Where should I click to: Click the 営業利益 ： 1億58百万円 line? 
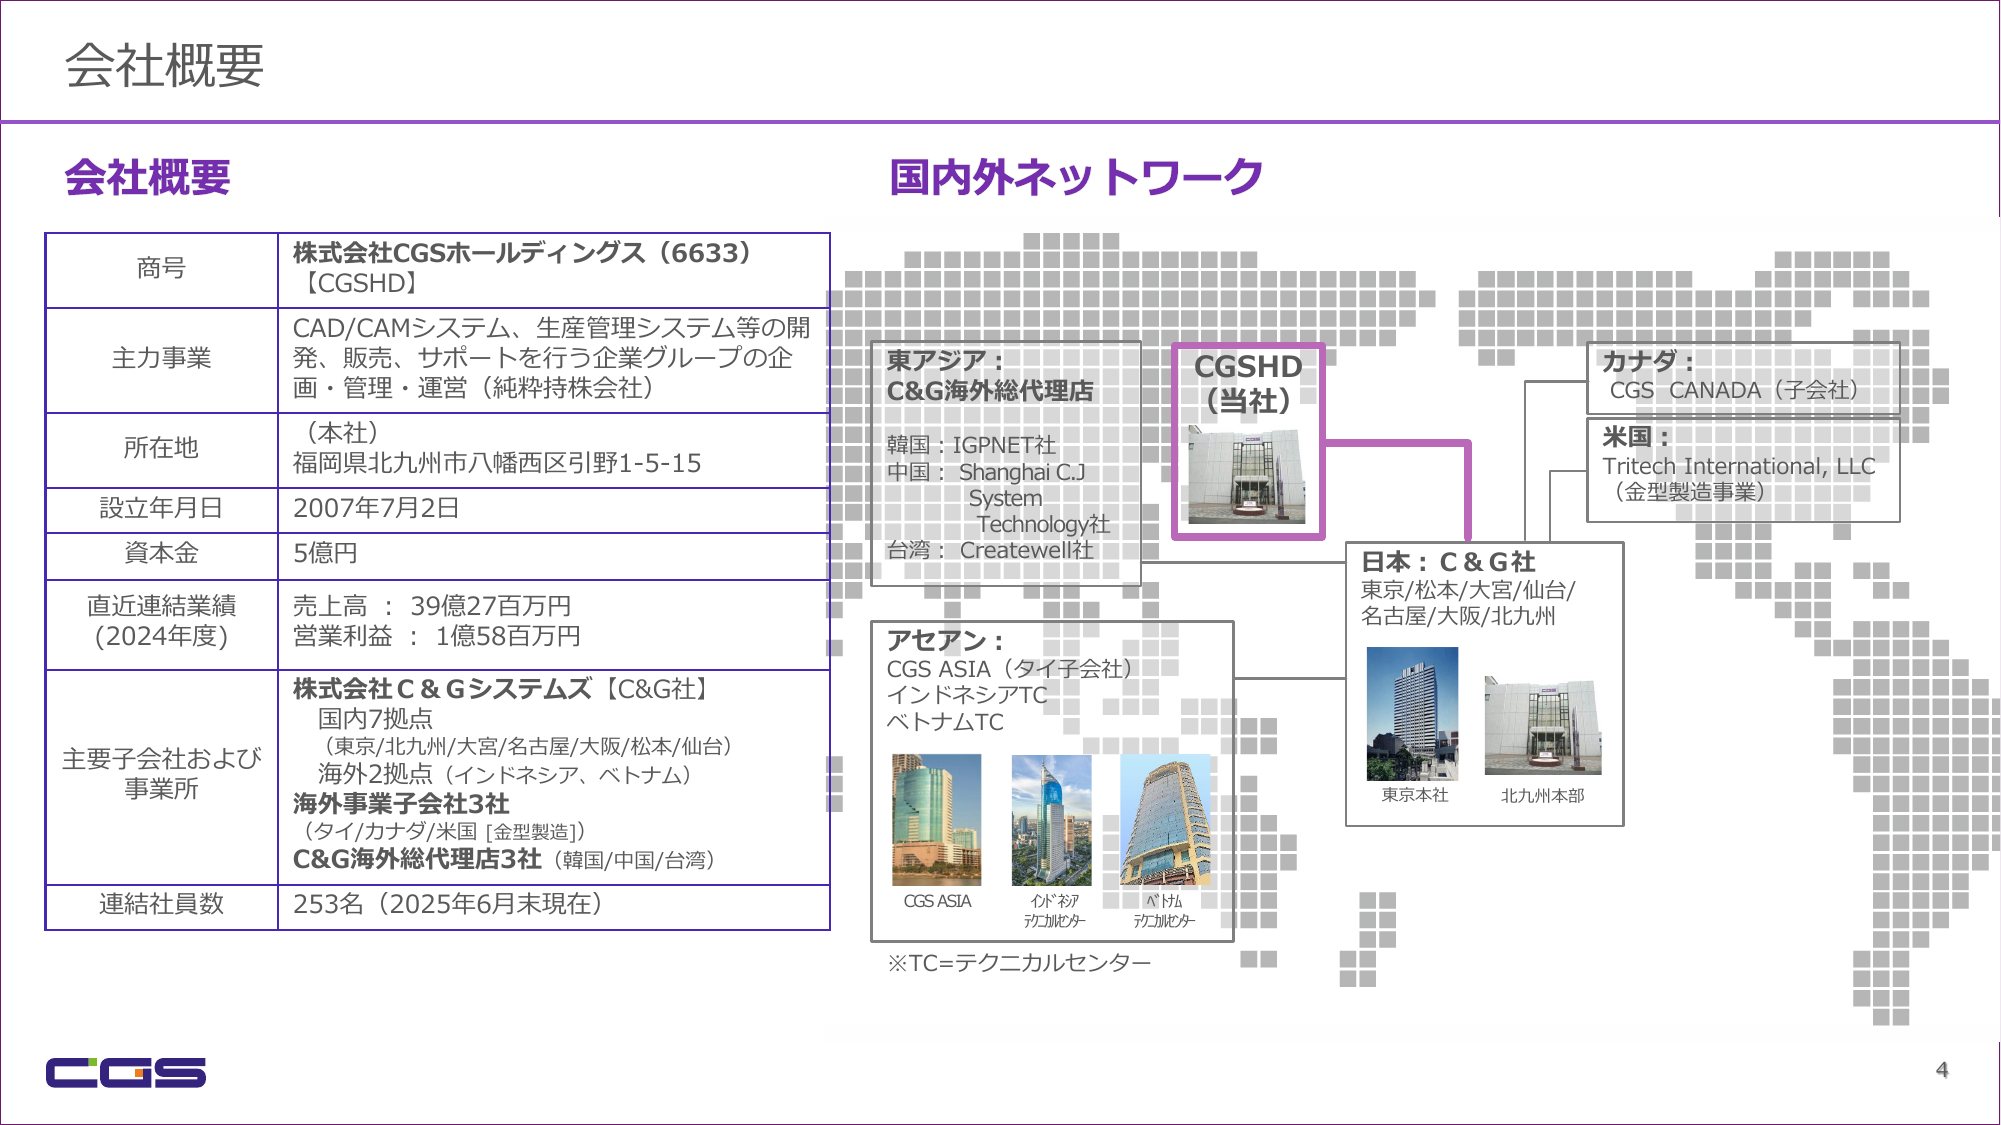436,636
